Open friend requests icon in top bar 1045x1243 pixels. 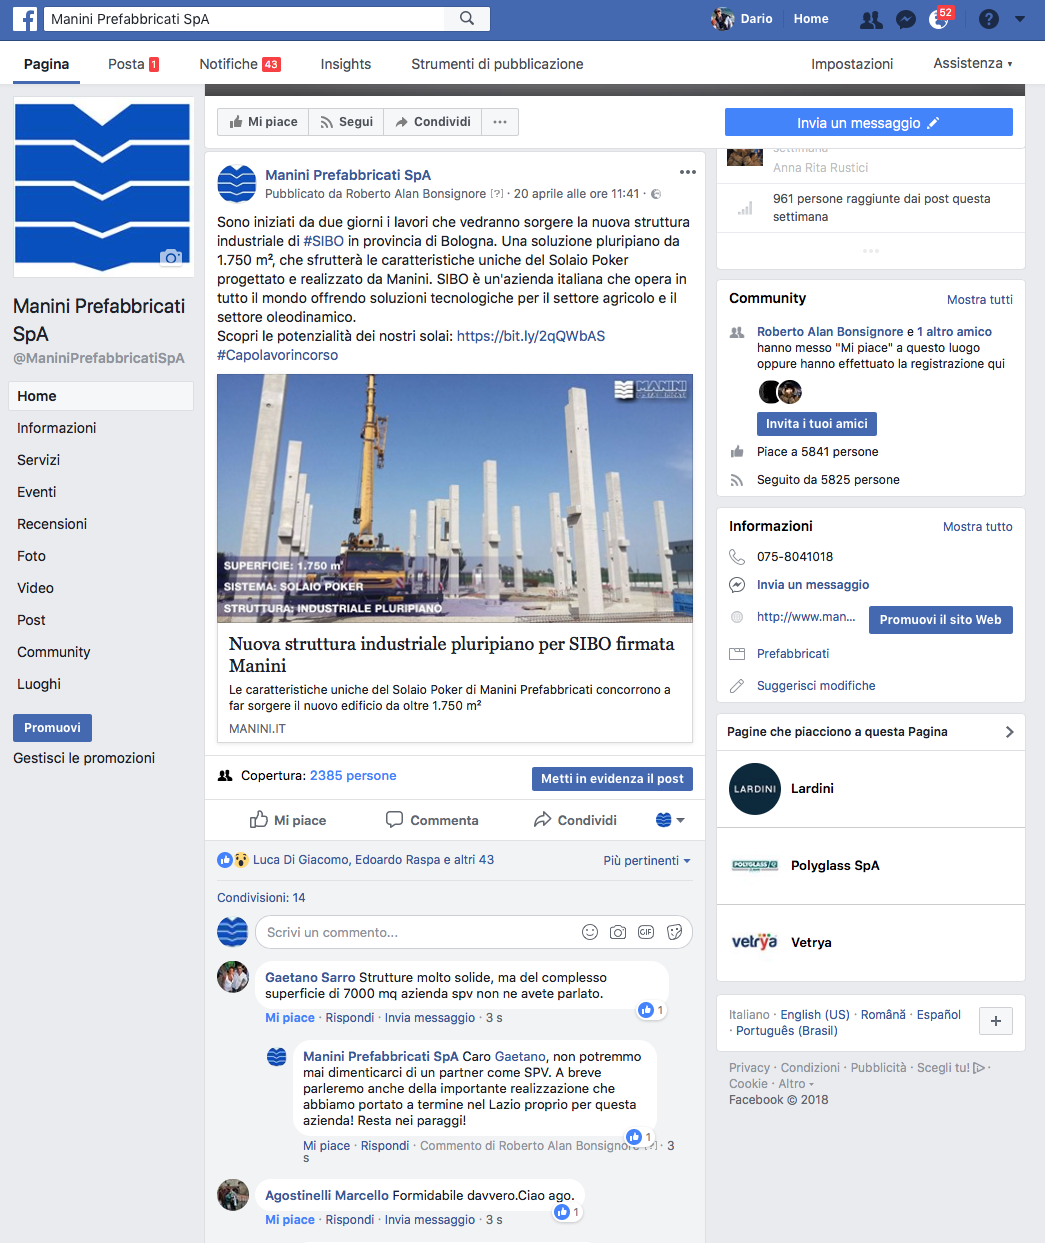(x=871, y=19)
